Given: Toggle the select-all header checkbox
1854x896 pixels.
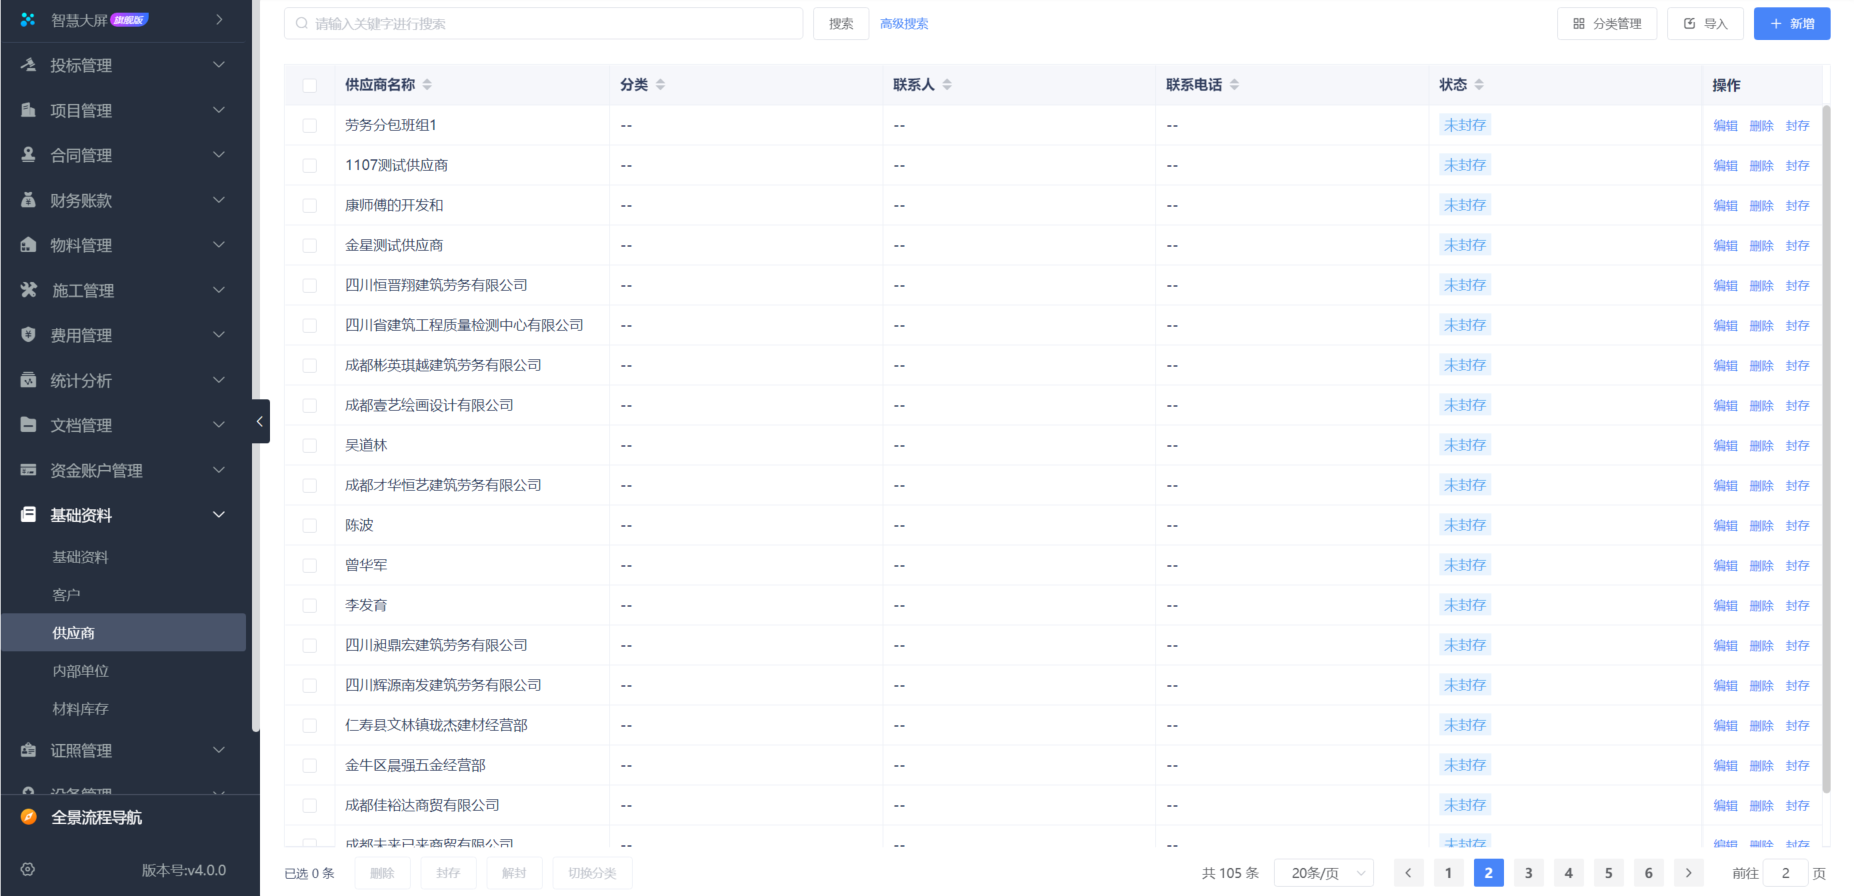Looking at the screenshot, I should [x=310, y=85].
